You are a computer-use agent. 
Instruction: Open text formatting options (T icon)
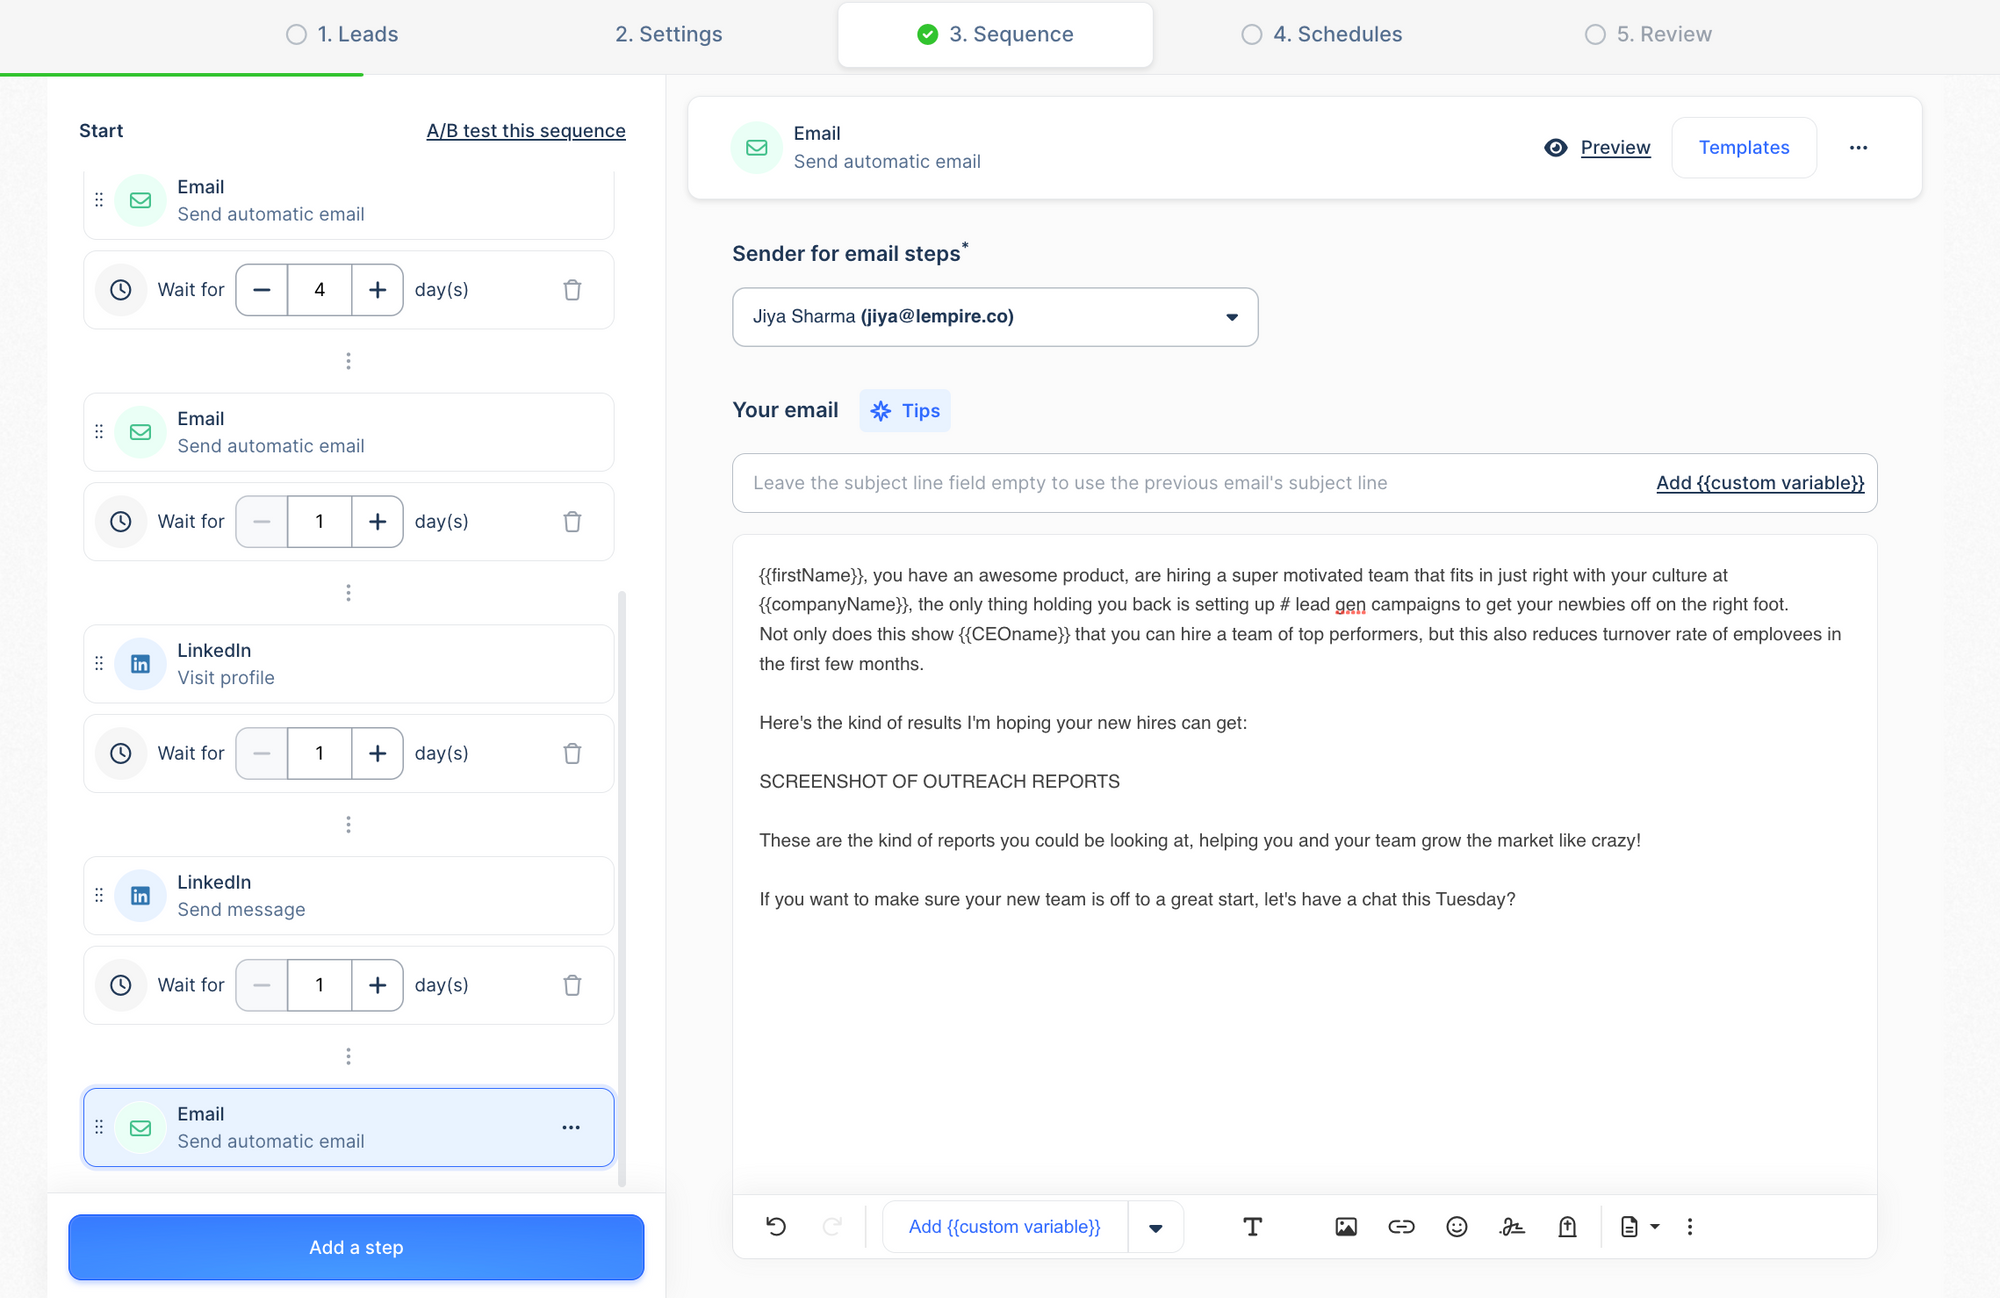(1252, 1227)
